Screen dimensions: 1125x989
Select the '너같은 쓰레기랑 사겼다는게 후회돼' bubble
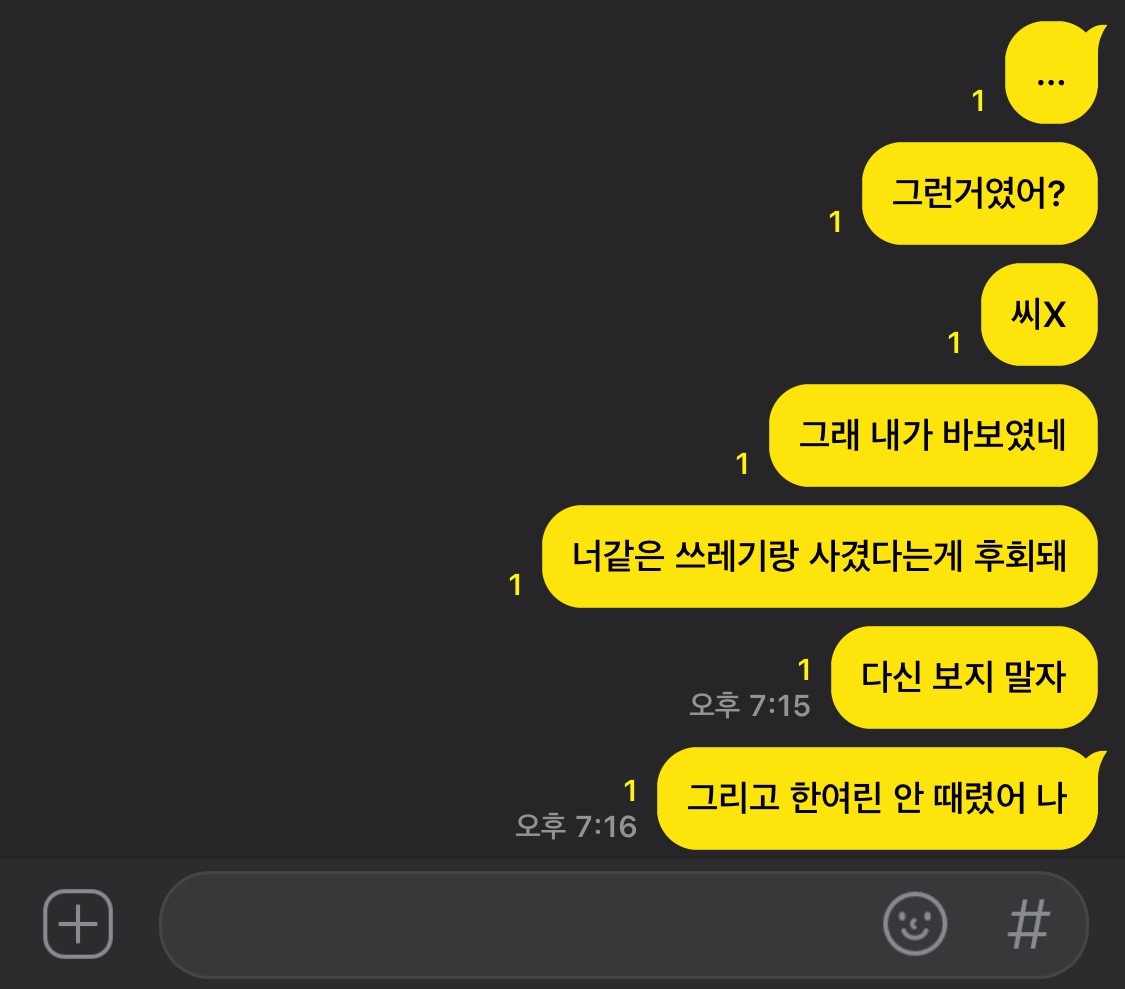click(x=819, y=556)
